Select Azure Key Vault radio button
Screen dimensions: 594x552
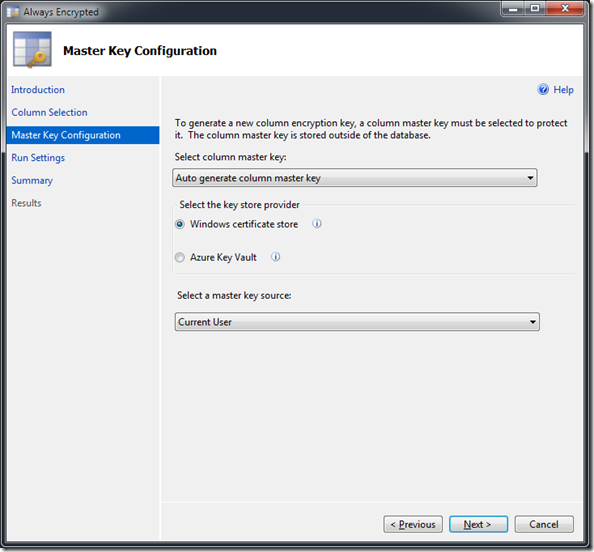(x=180, y=258)
